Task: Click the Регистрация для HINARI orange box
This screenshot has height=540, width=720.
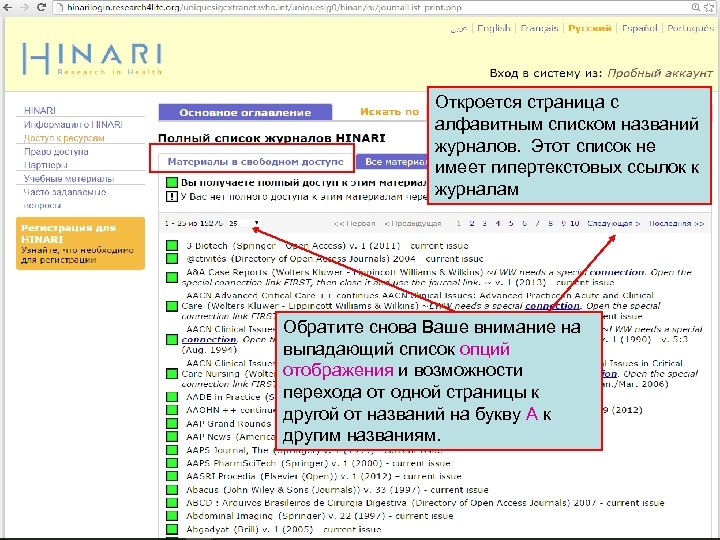Action: 80,243
